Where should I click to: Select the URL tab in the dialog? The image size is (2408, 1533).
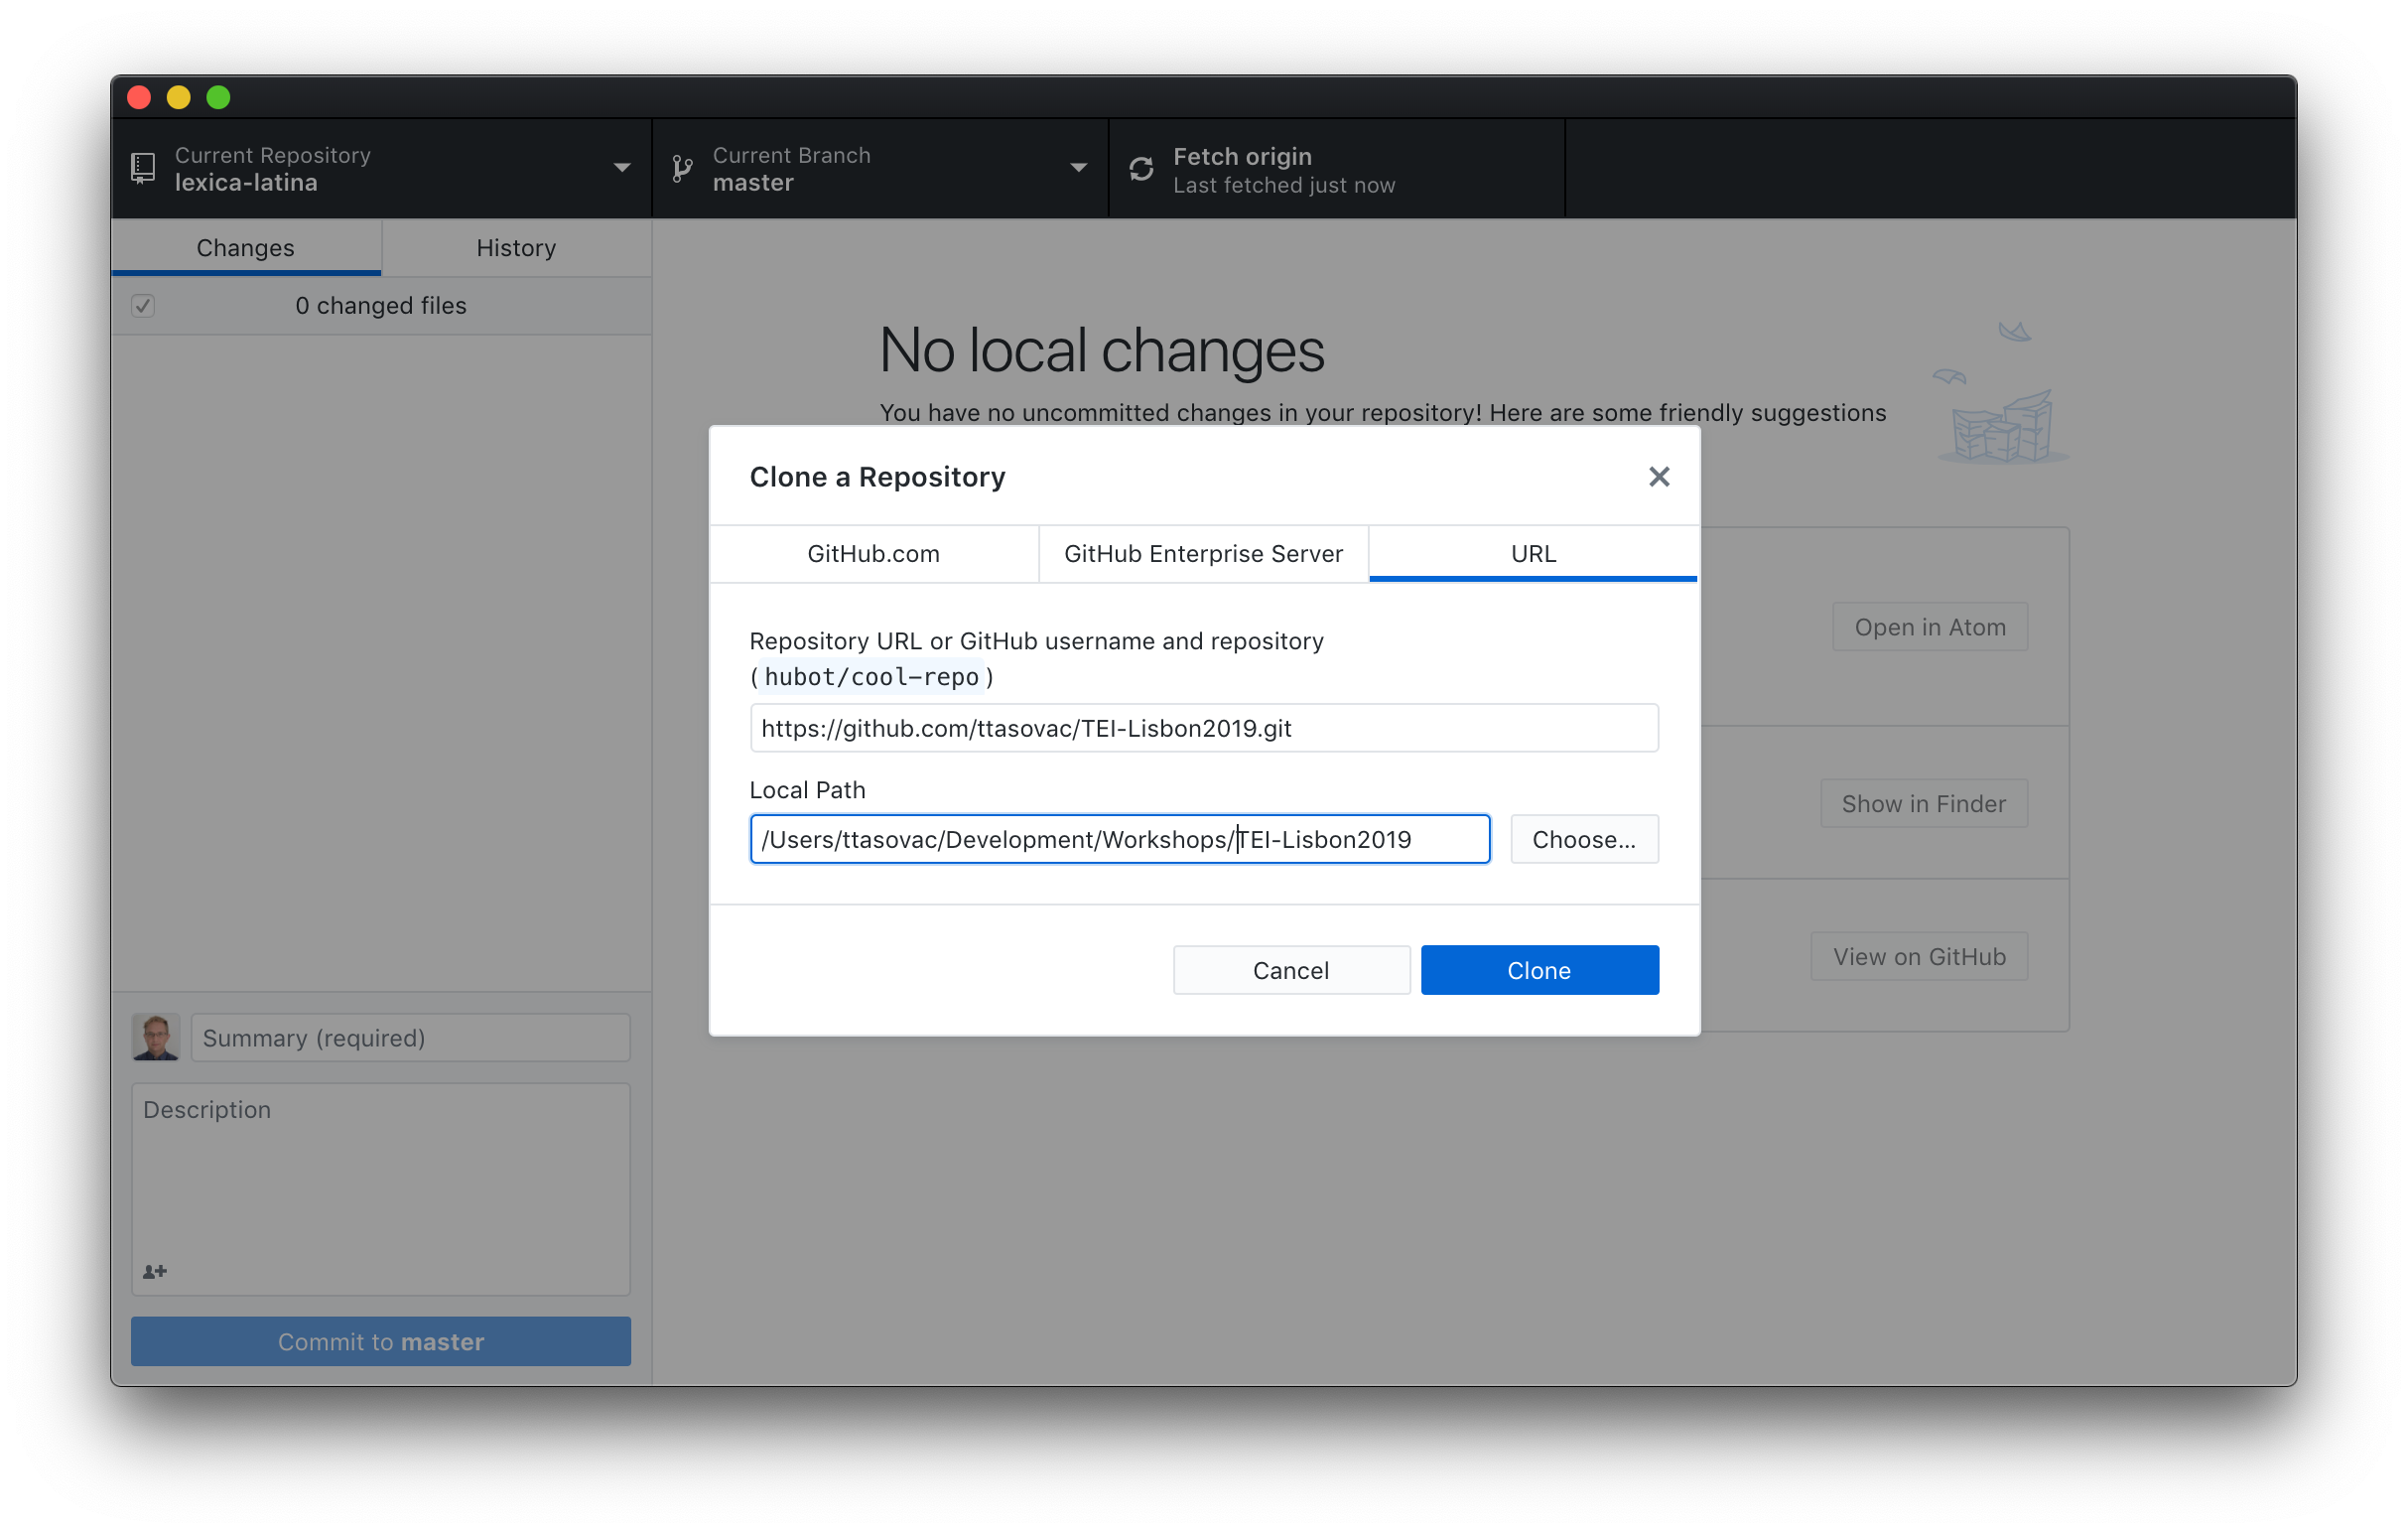(1532, 553)
